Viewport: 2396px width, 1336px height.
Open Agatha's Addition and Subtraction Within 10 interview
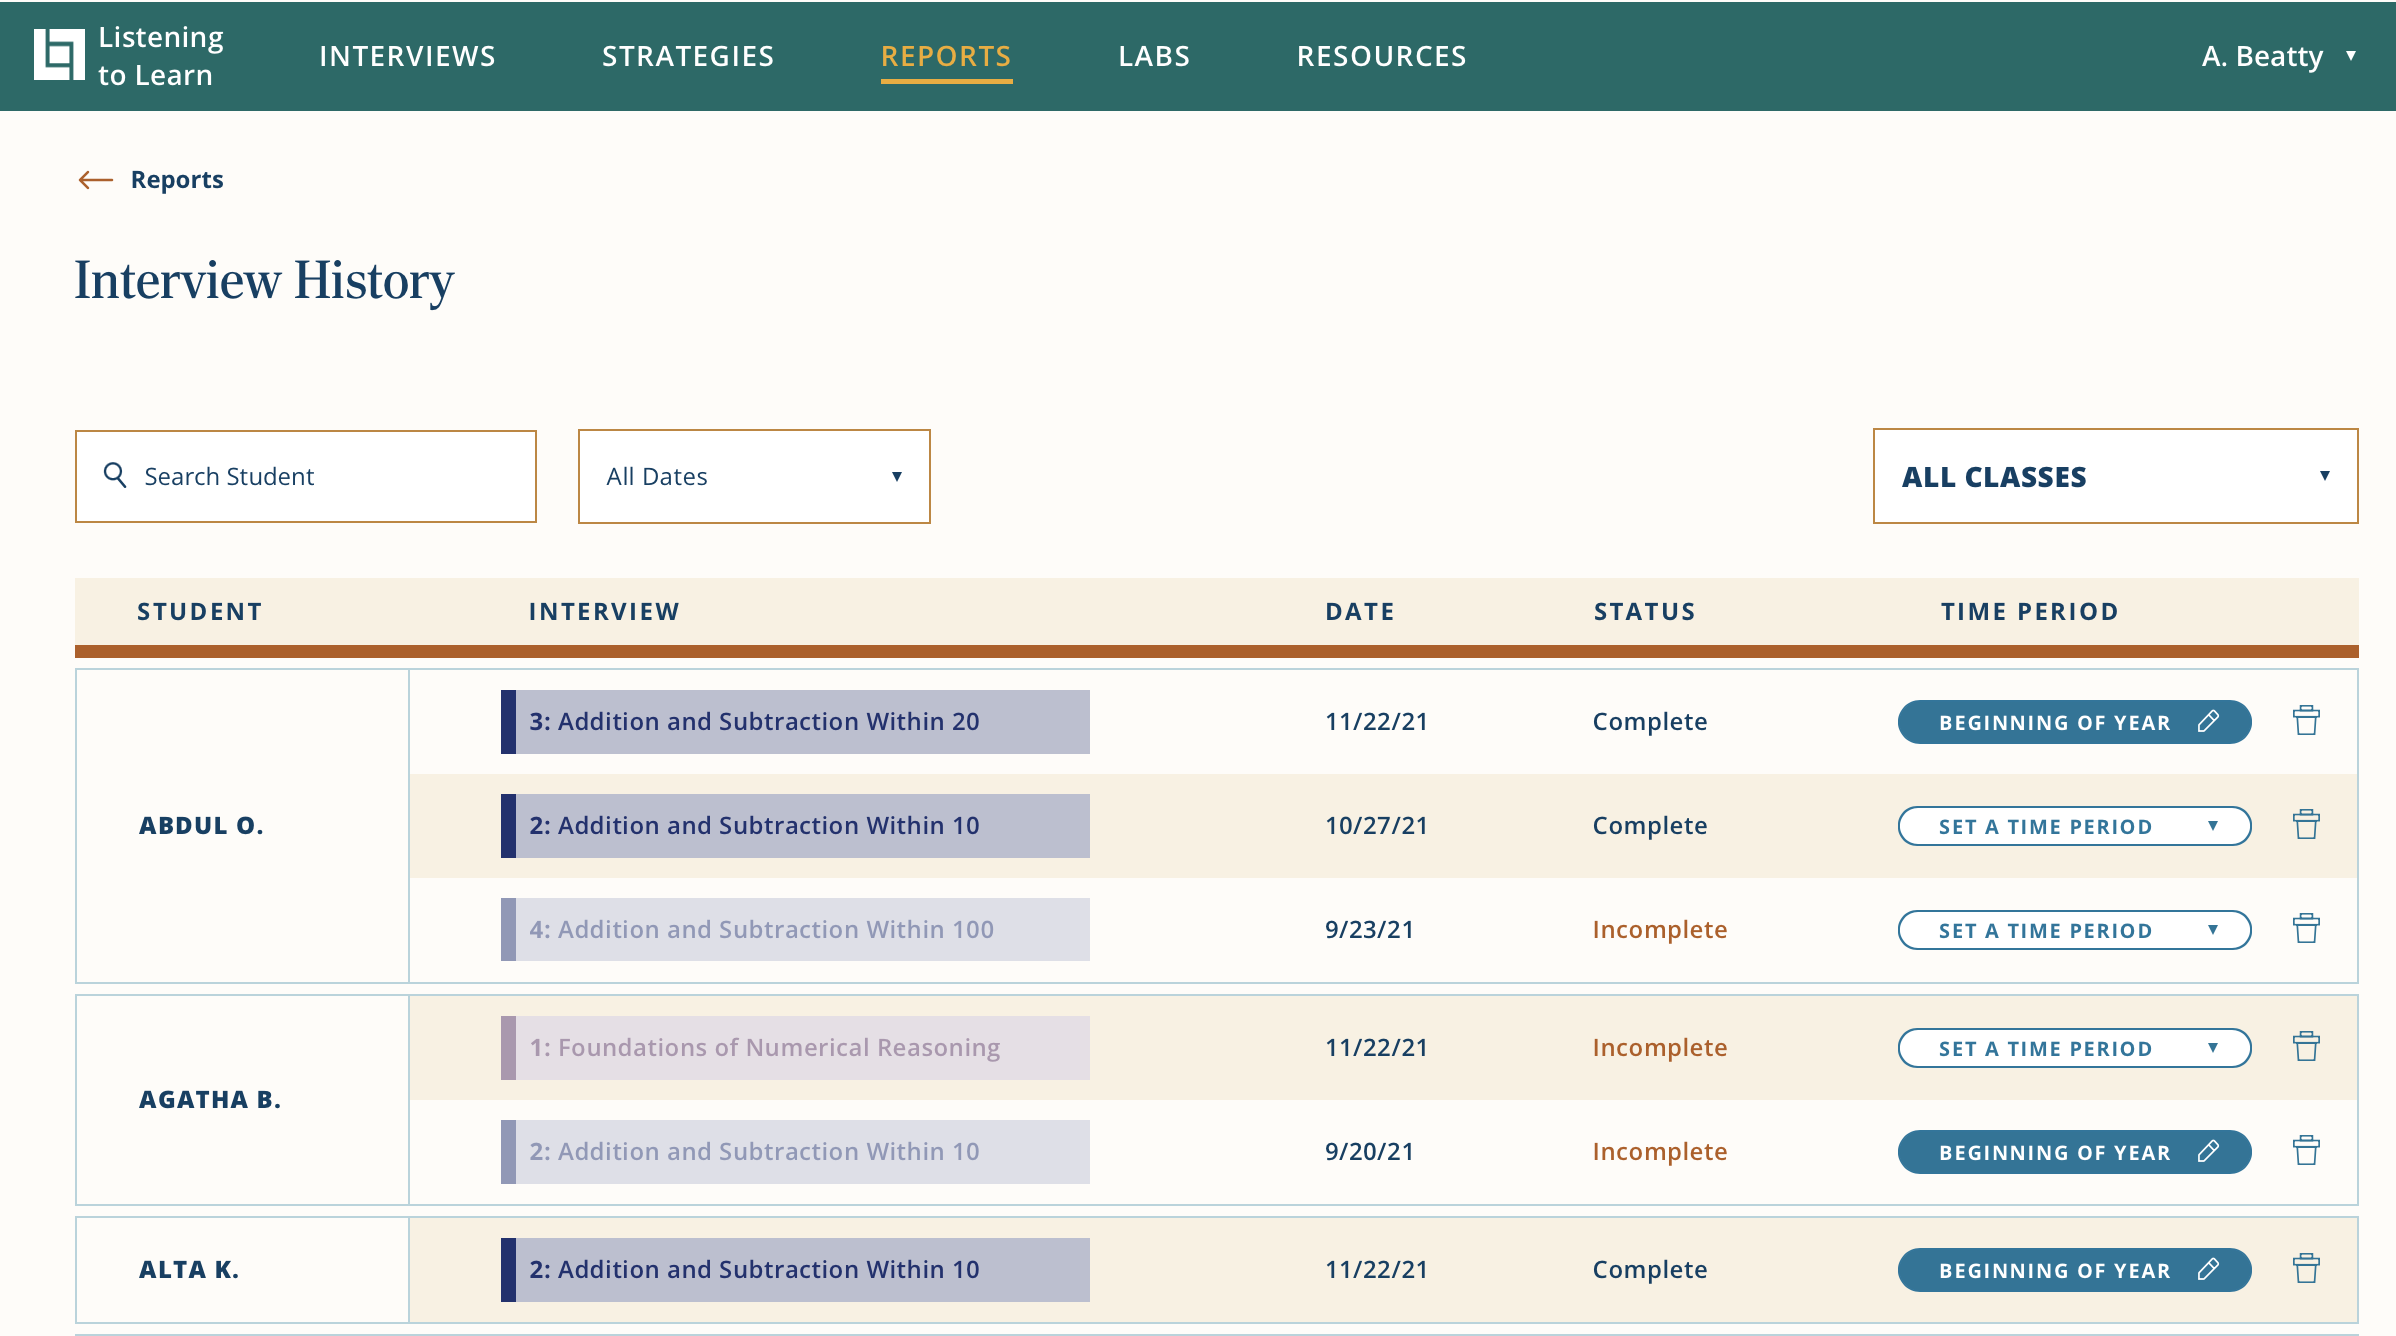tap(793, 1151)
